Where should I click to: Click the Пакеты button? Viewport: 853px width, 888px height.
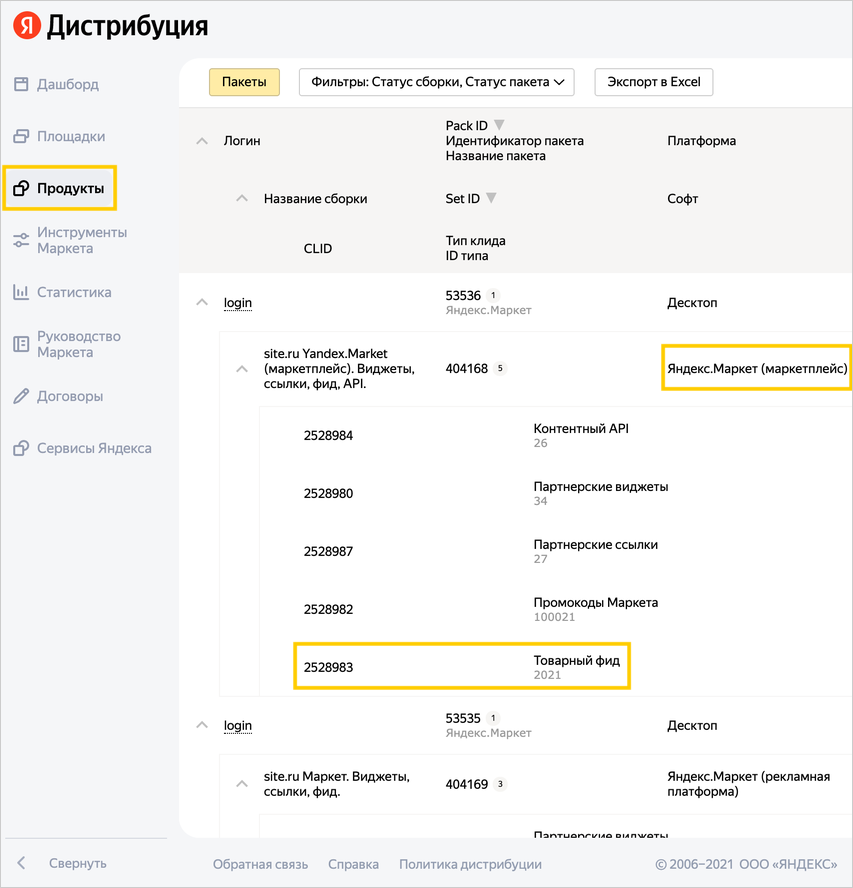[244, 82]
